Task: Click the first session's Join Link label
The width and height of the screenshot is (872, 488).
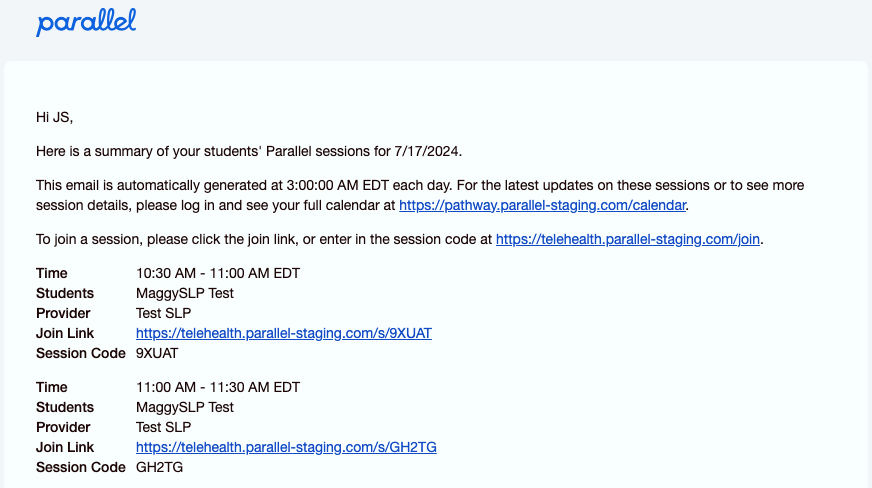Action: [x=65, y=333]
